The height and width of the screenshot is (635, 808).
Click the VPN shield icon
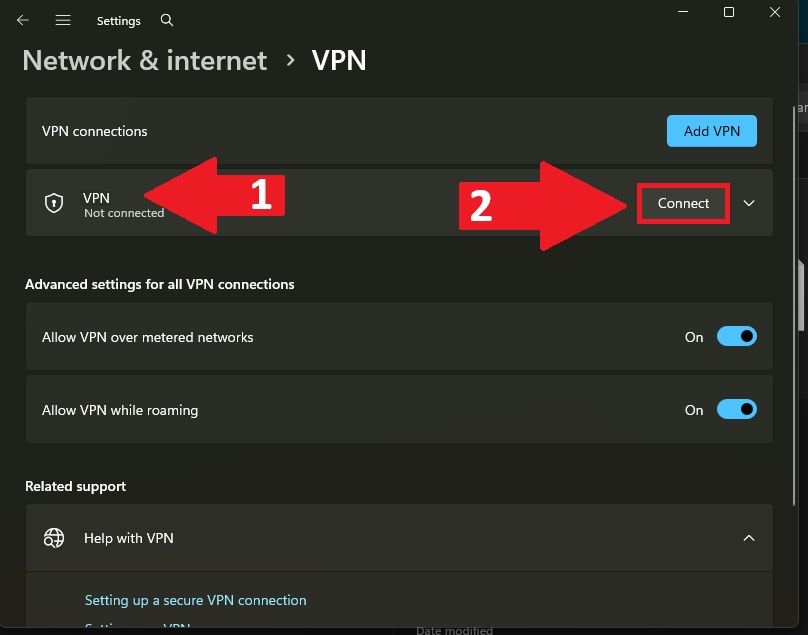coord(54,204)
